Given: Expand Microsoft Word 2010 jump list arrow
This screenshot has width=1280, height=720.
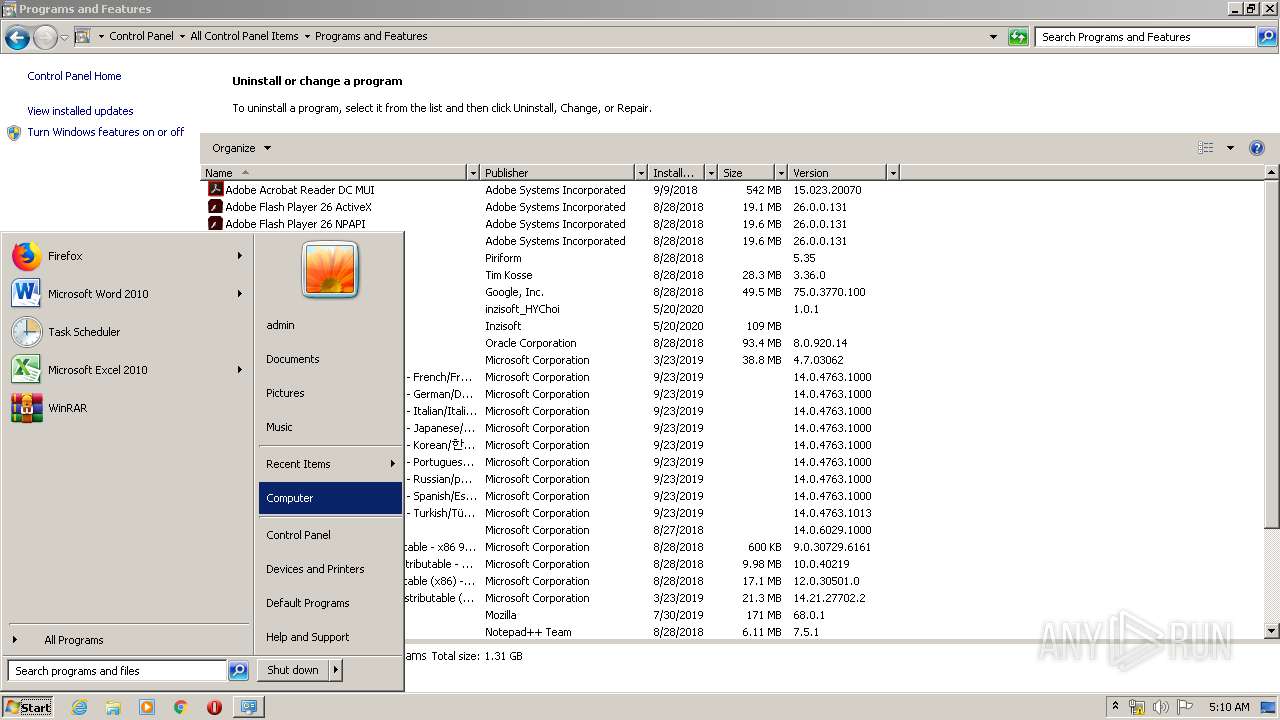Looking at the screenshot, I should pos(240,294).
